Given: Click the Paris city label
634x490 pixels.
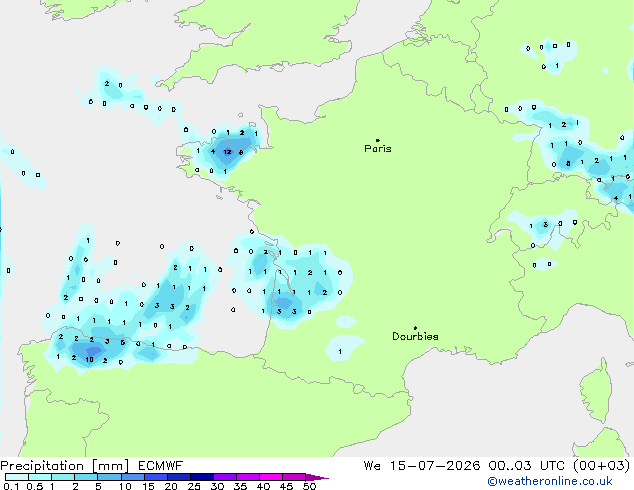Looking at the screenshot, I should 378,149.
